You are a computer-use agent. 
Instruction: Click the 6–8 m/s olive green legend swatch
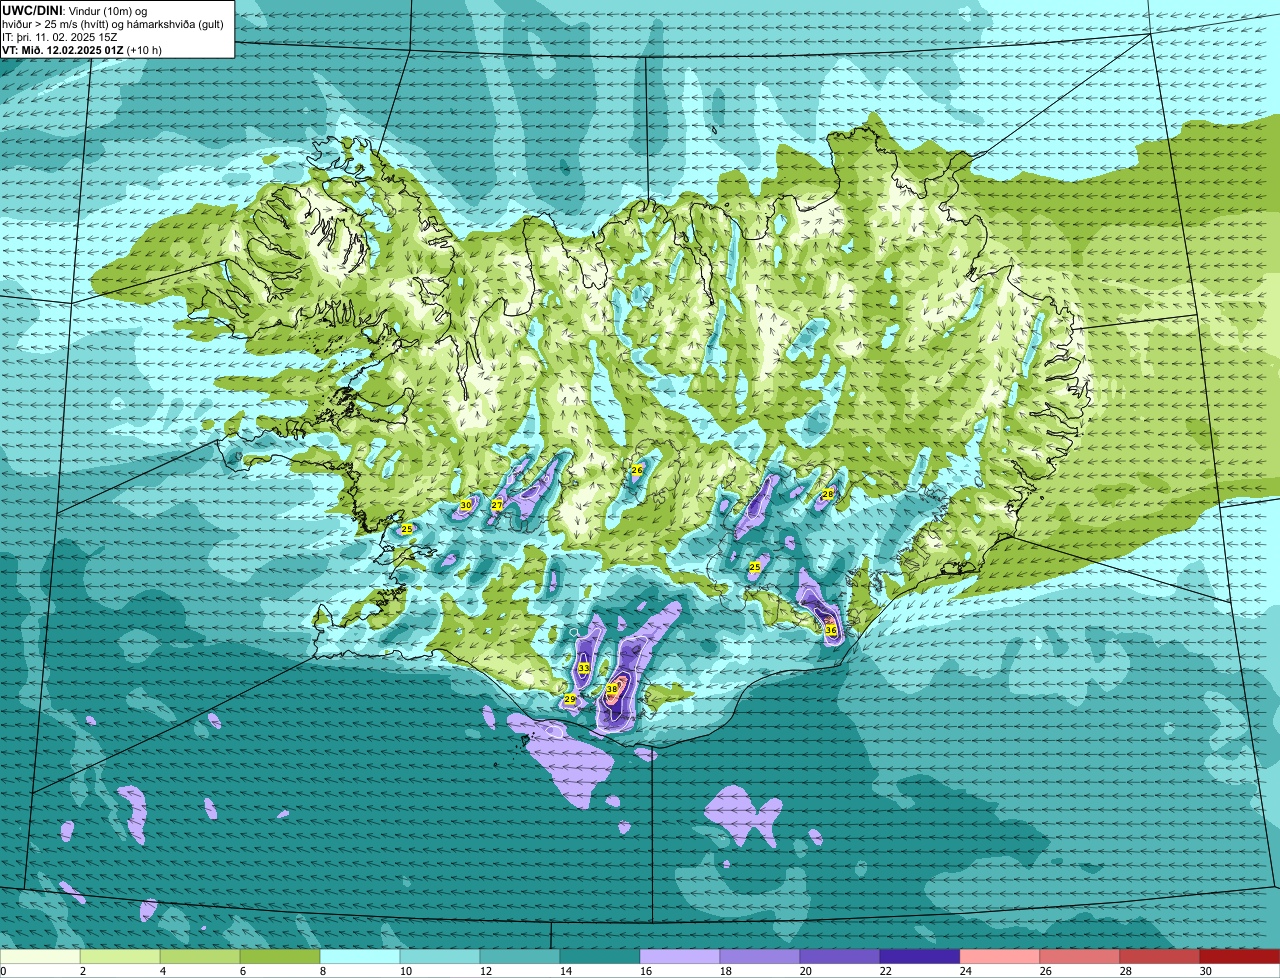(x=280, y=956)
